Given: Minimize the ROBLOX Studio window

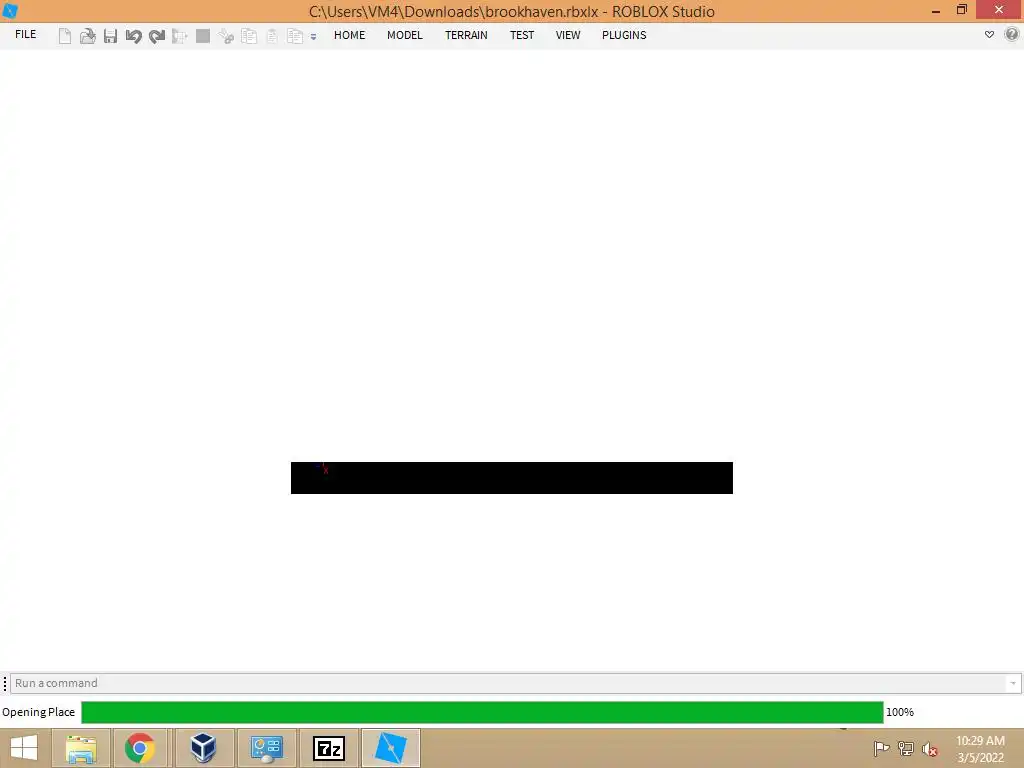Looking at the screenshot, I should tap(936, 10).
